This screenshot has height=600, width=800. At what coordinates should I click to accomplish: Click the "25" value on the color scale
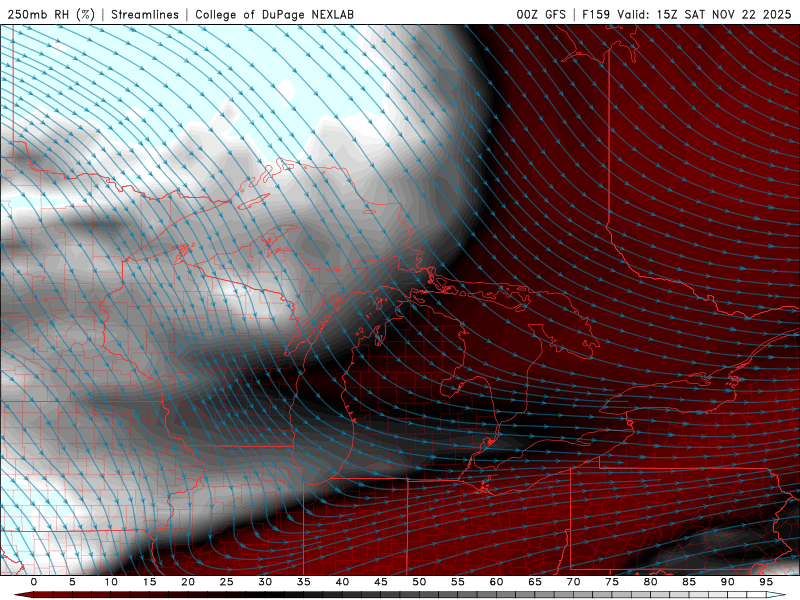pyautogui.click(x=227, y=582)
